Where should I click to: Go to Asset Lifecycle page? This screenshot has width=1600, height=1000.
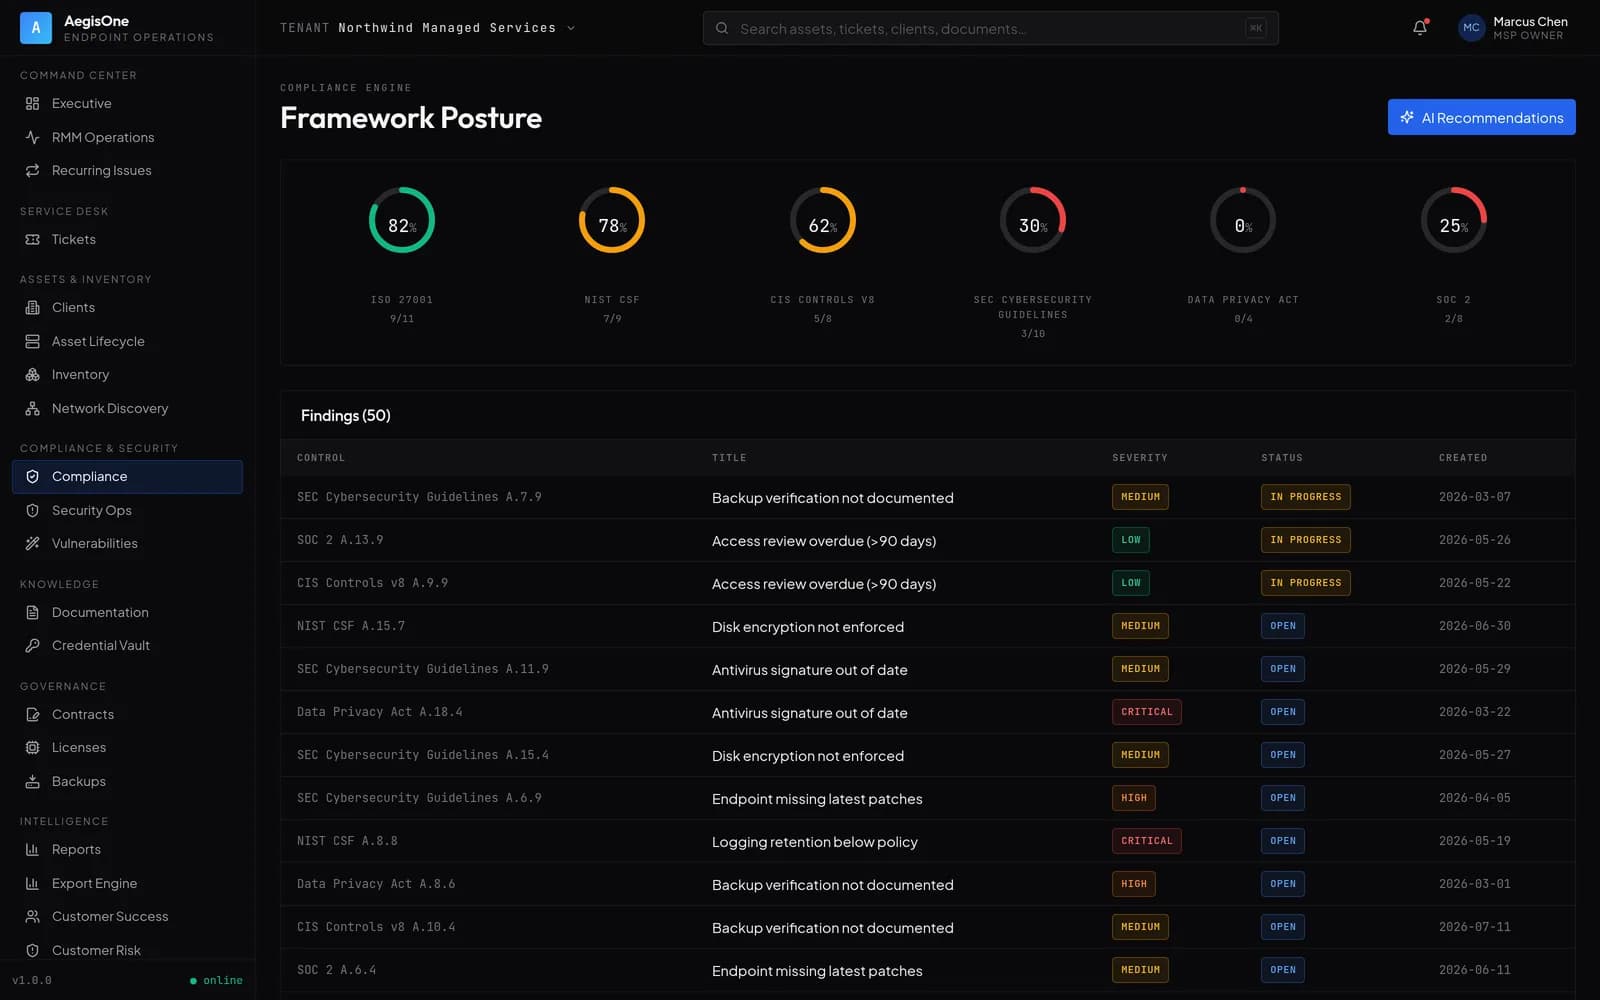[127, 342]
